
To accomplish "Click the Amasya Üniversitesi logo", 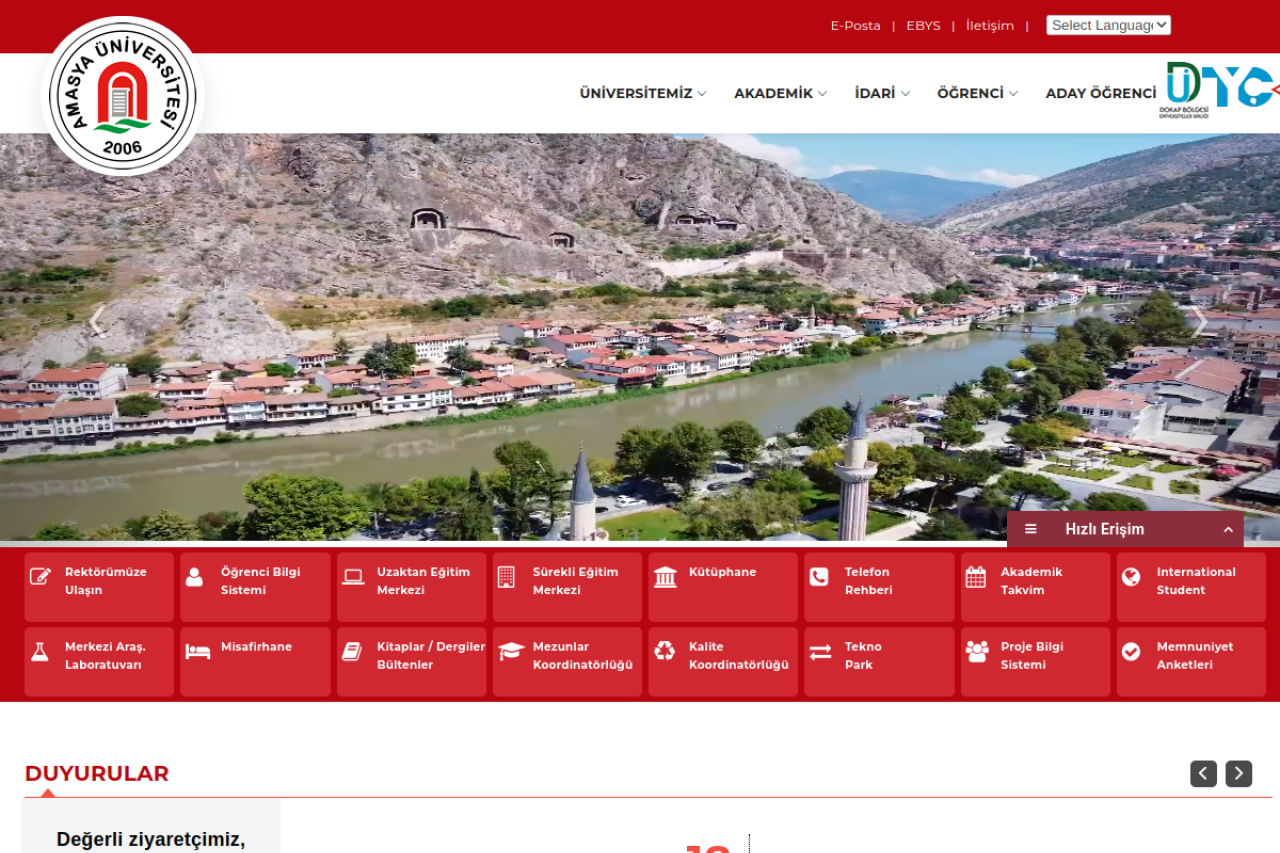I will click(x=123, y=97).
